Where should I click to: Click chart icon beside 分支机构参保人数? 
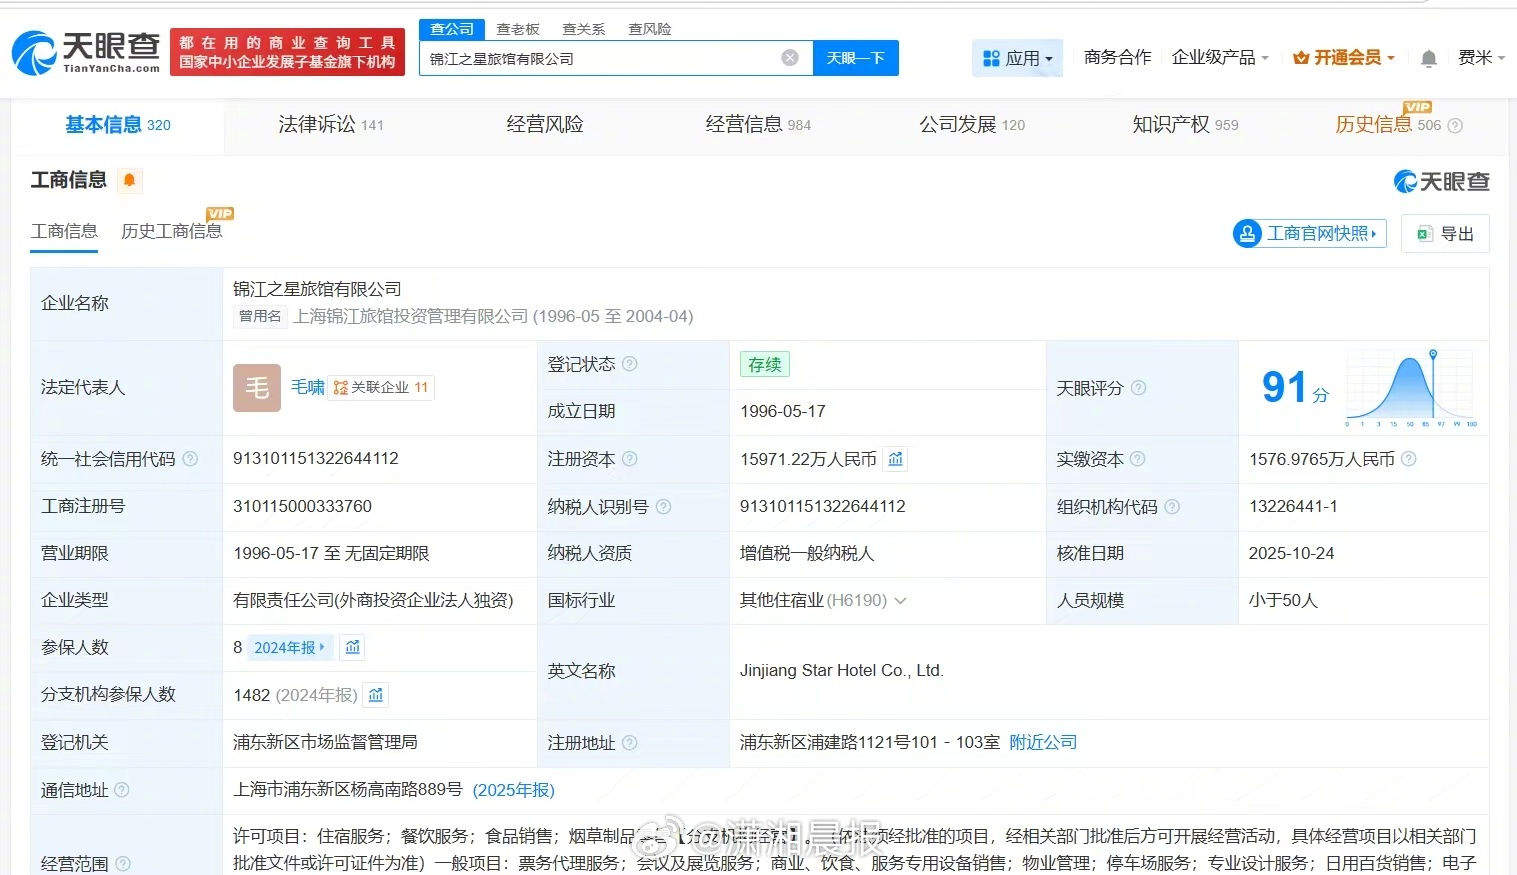(376, 694)
